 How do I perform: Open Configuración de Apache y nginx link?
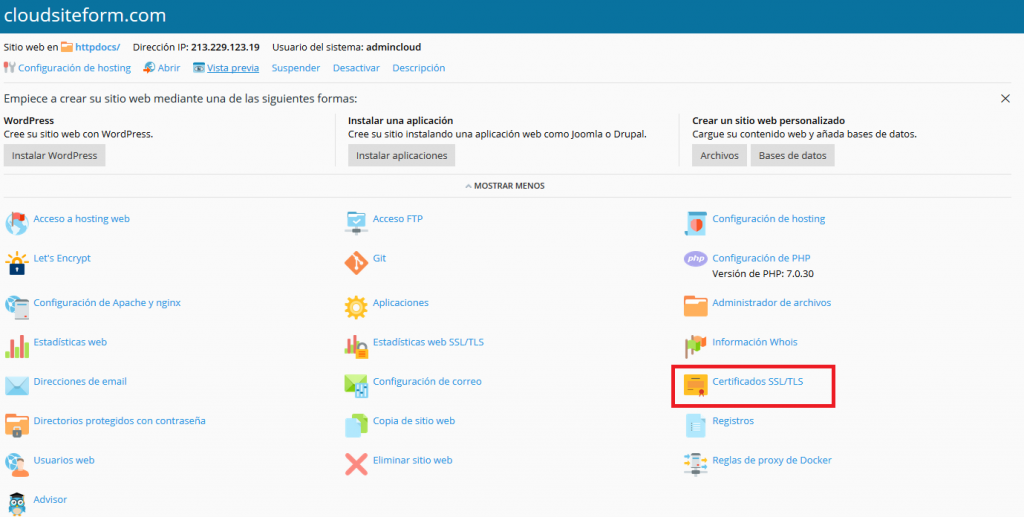107,303
